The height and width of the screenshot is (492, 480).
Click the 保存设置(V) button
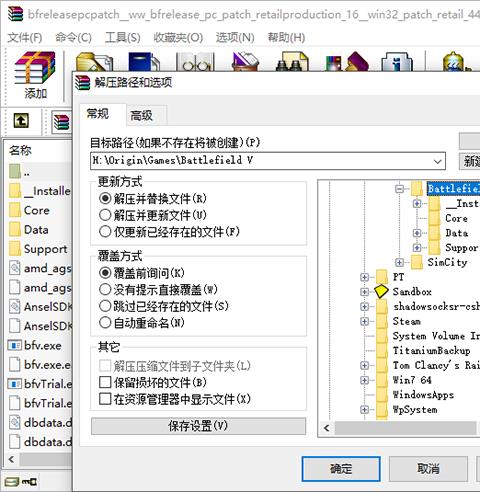[198, 426]
